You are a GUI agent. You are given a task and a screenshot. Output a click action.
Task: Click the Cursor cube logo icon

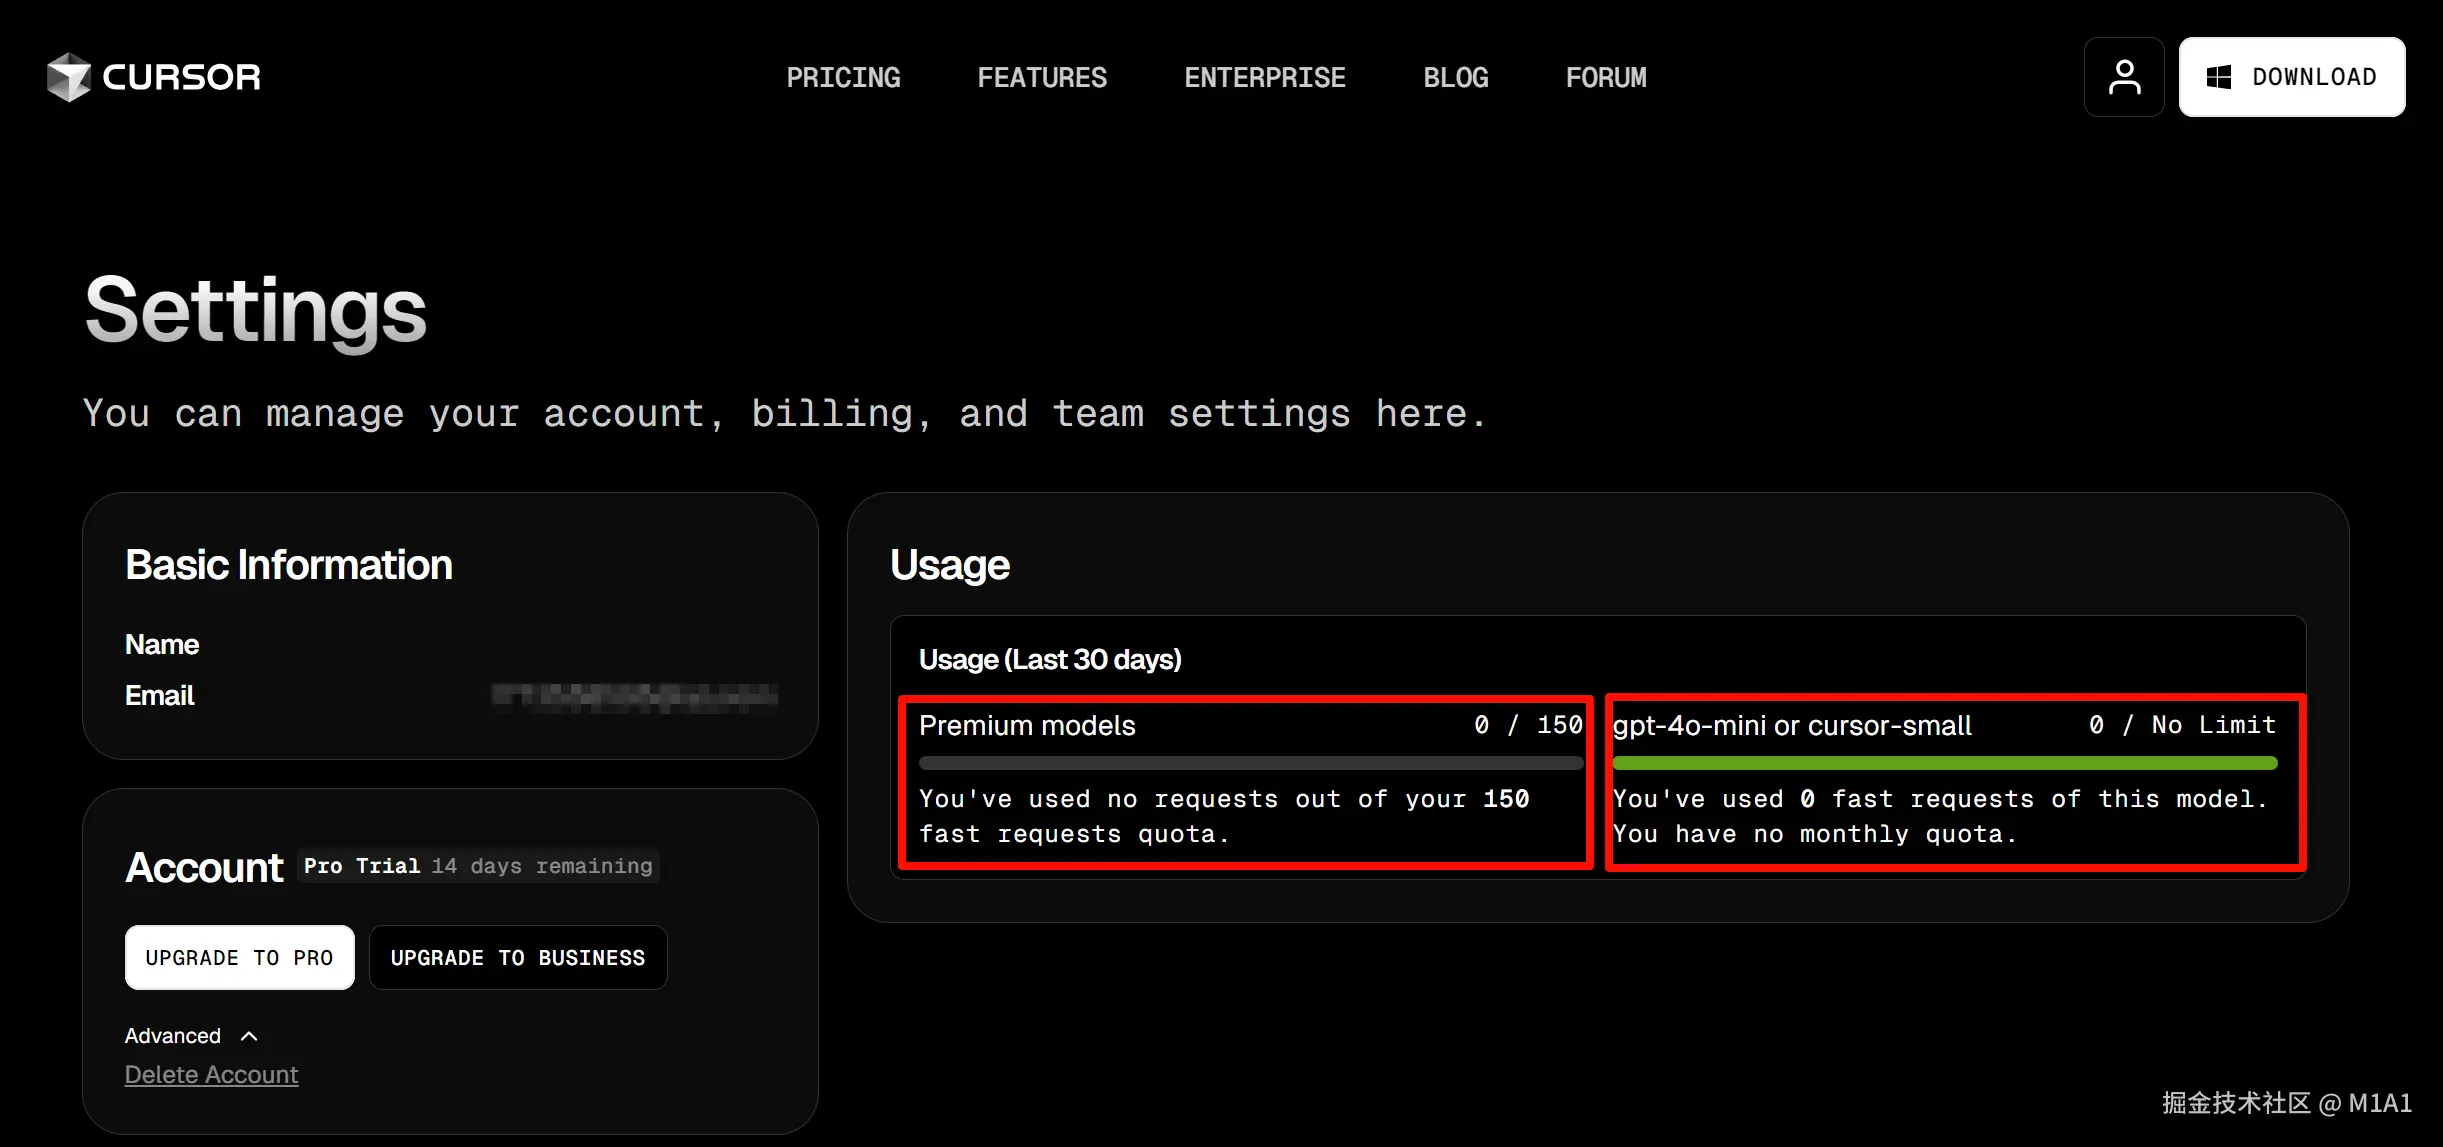(x=68, y=77)
